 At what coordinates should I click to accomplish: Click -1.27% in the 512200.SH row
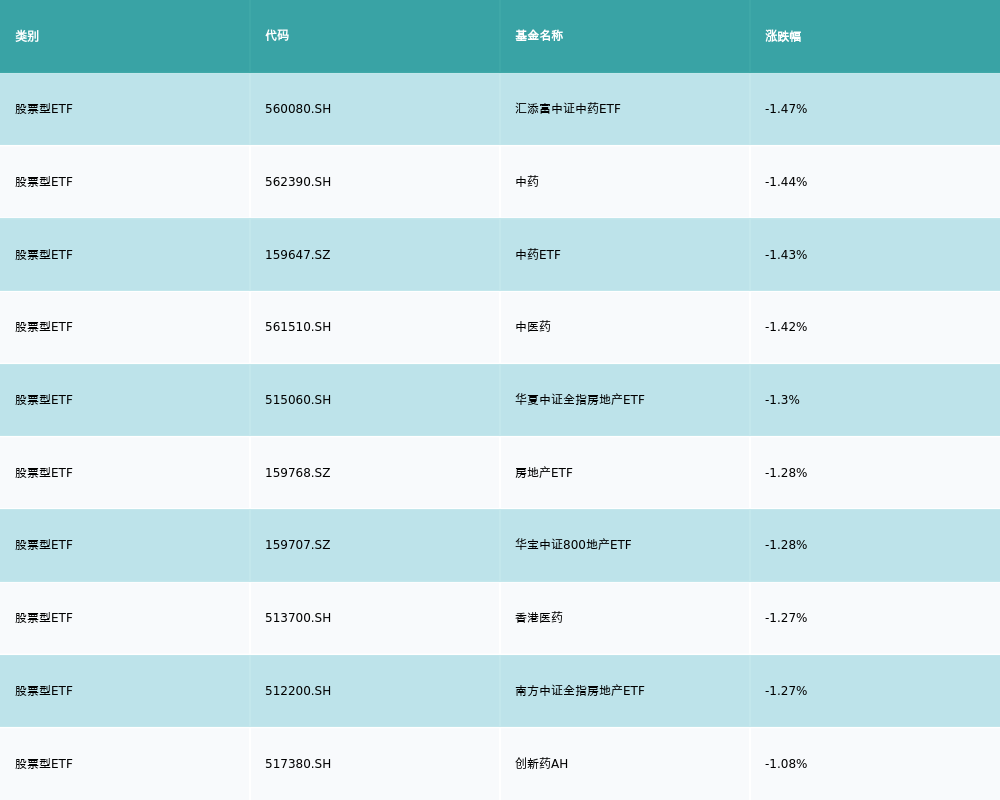786,691
